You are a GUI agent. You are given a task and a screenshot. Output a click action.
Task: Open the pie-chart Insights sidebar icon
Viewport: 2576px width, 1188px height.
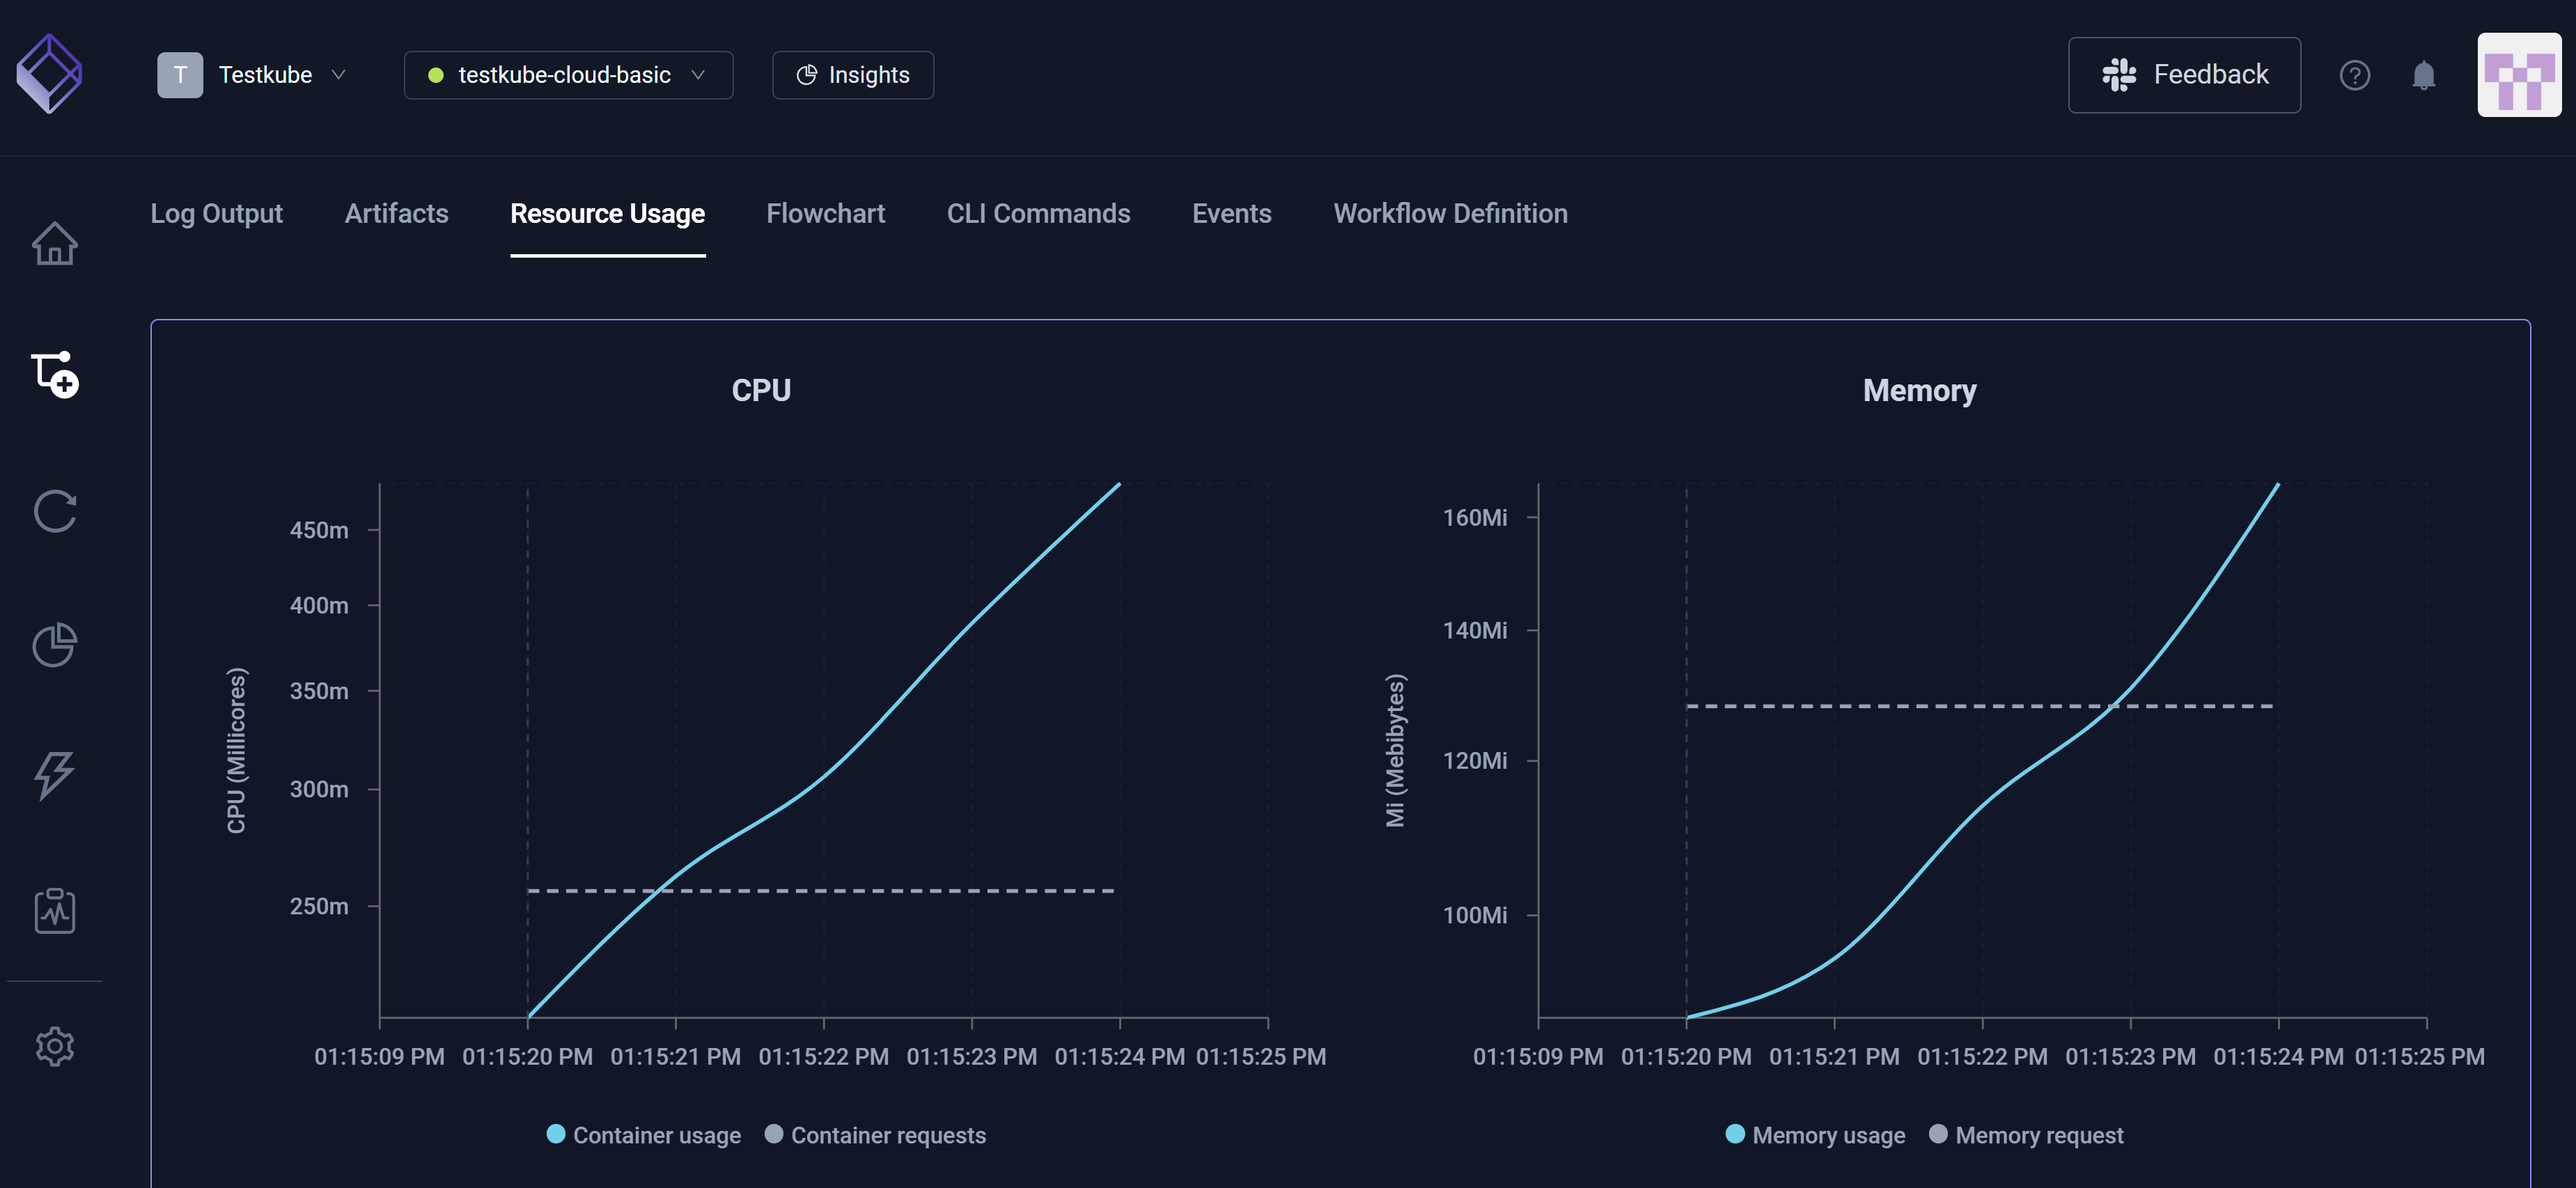click(x=54, y=644)
